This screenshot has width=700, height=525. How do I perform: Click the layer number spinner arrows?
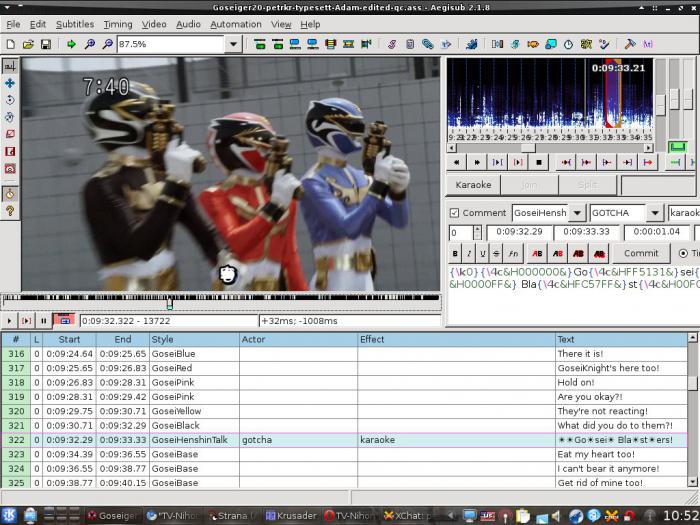coord(477,233)
